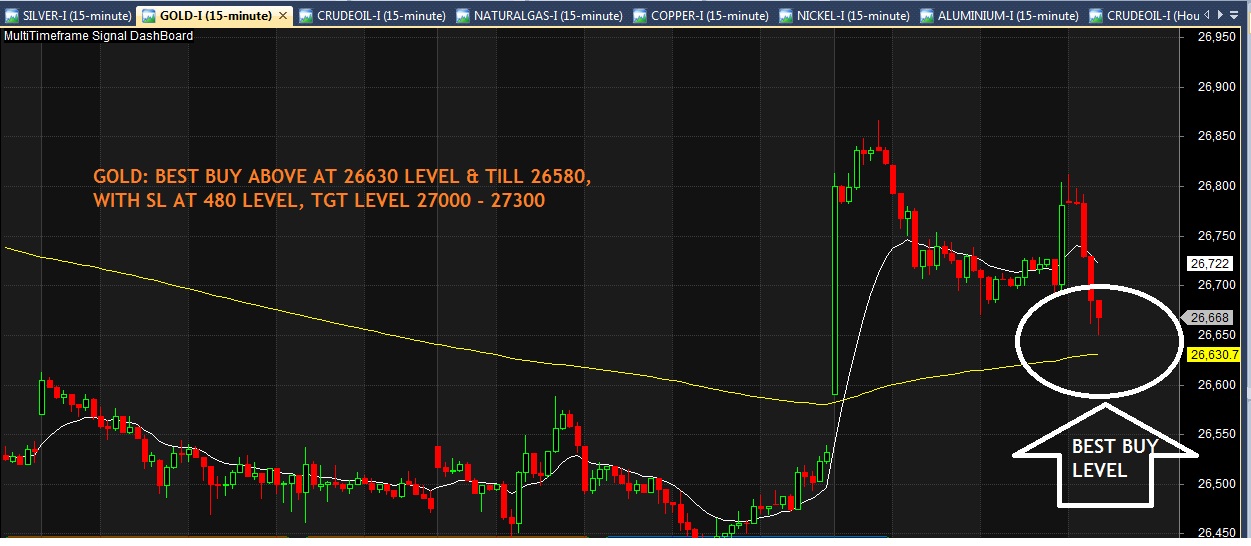Click the 26,800 axis value
This screenshot has height=546, width=1251.
[1218, 186]
